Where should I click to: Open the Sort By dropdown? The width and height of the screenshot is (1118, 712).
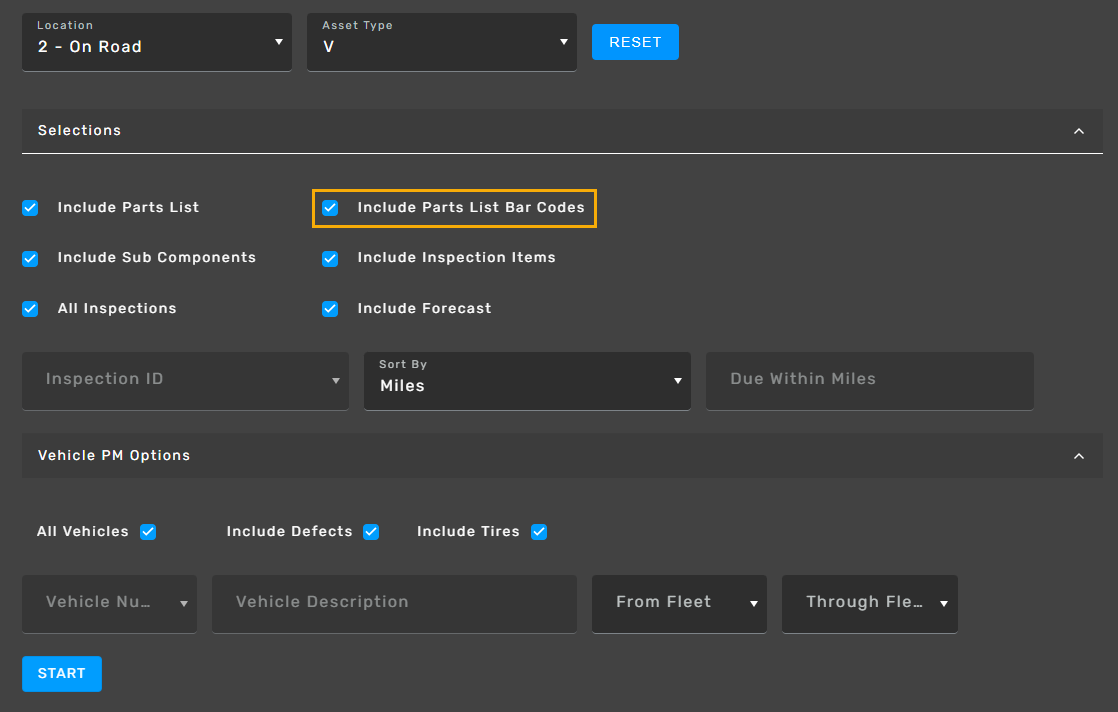pos(527,381)
